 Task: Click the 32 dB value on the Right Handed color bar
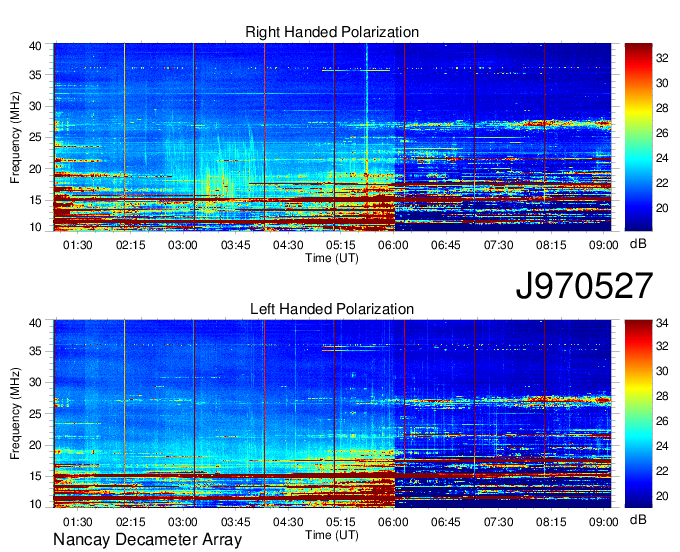pos(662,58)
